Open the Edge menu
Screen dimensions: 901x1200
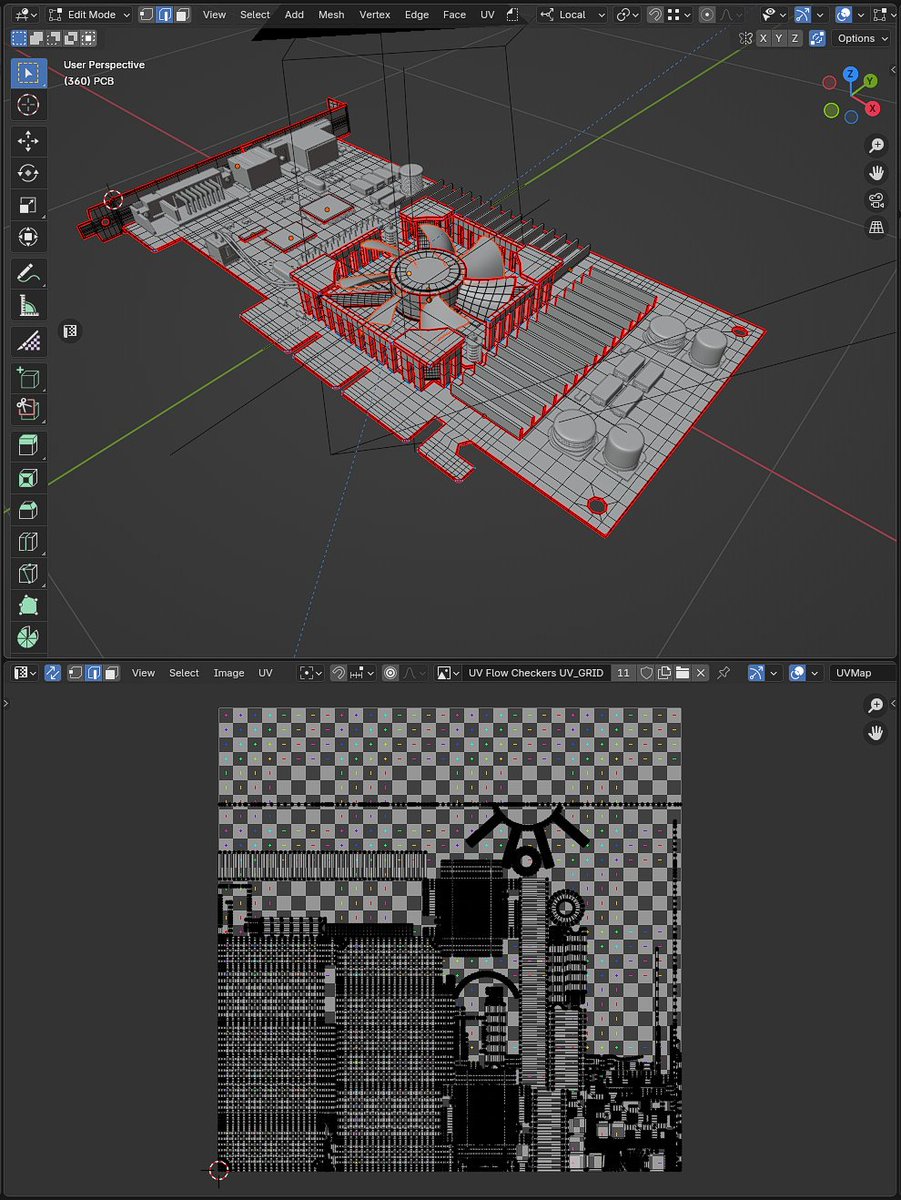coord(417,15)
